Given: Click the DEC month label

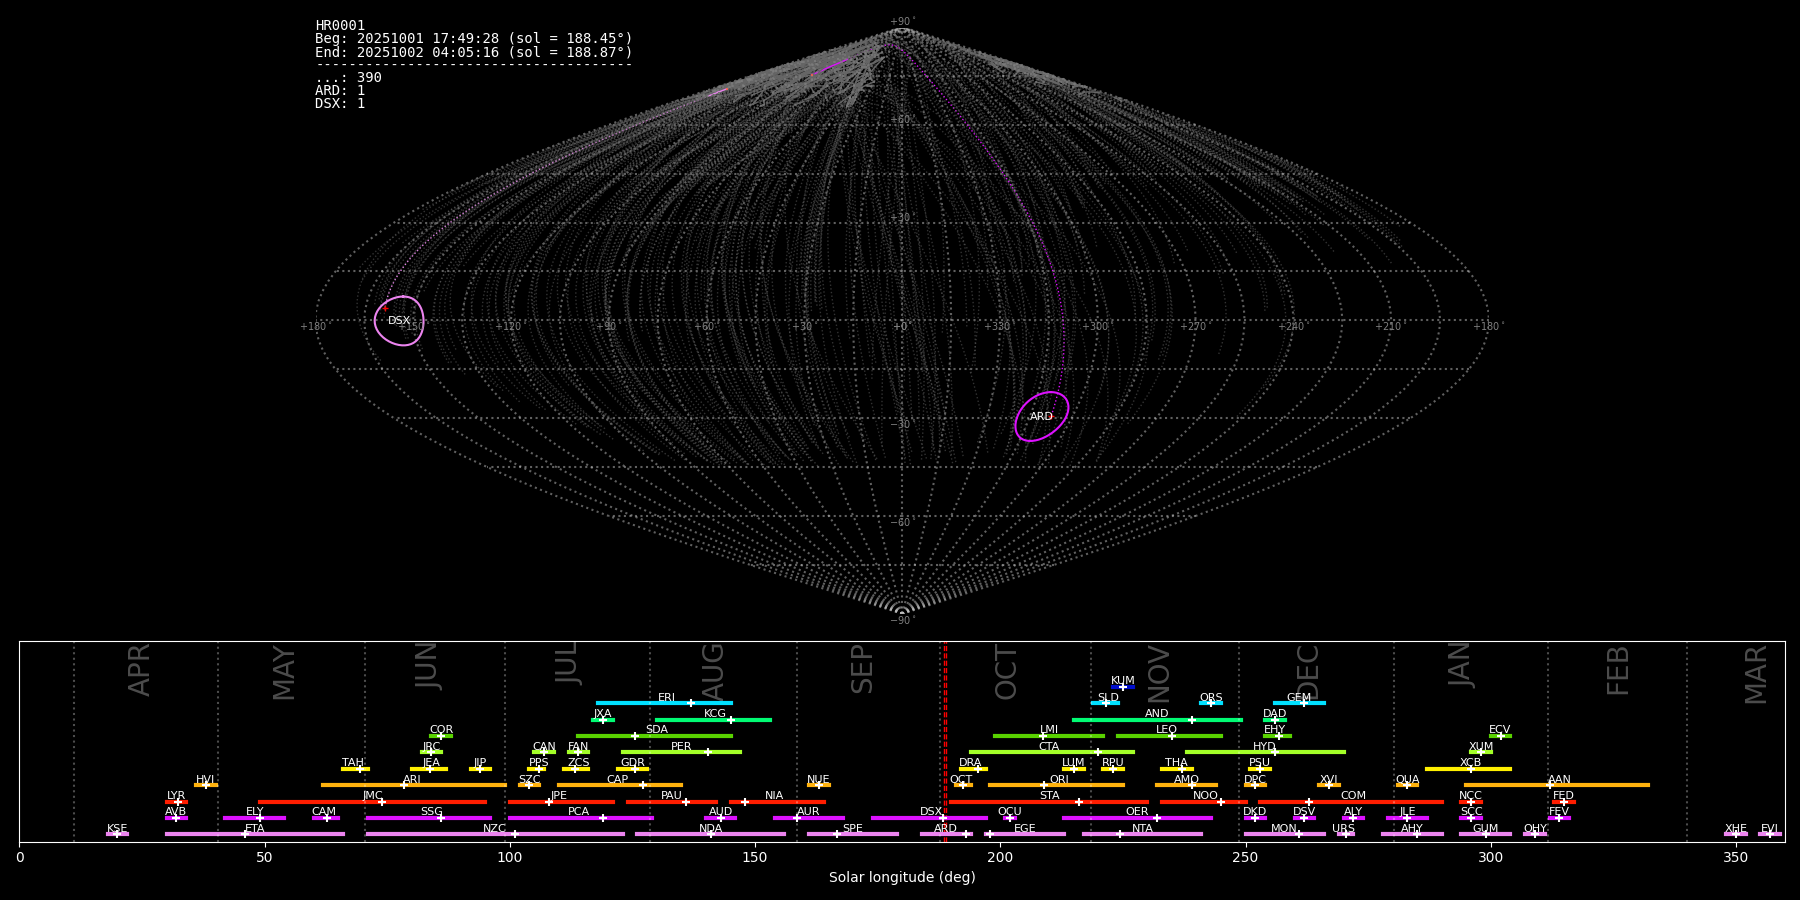Looking at the screenshot, I should (1308, 672).
